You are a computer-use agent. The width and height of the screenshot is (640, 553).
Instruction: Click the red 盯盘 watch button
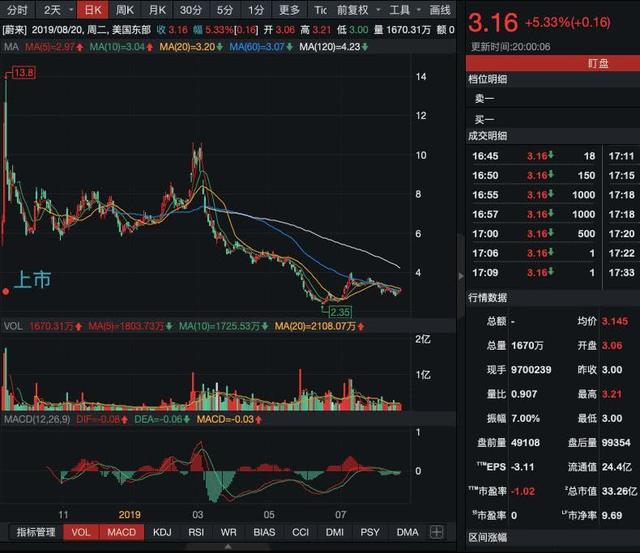(x=599, y=62)
